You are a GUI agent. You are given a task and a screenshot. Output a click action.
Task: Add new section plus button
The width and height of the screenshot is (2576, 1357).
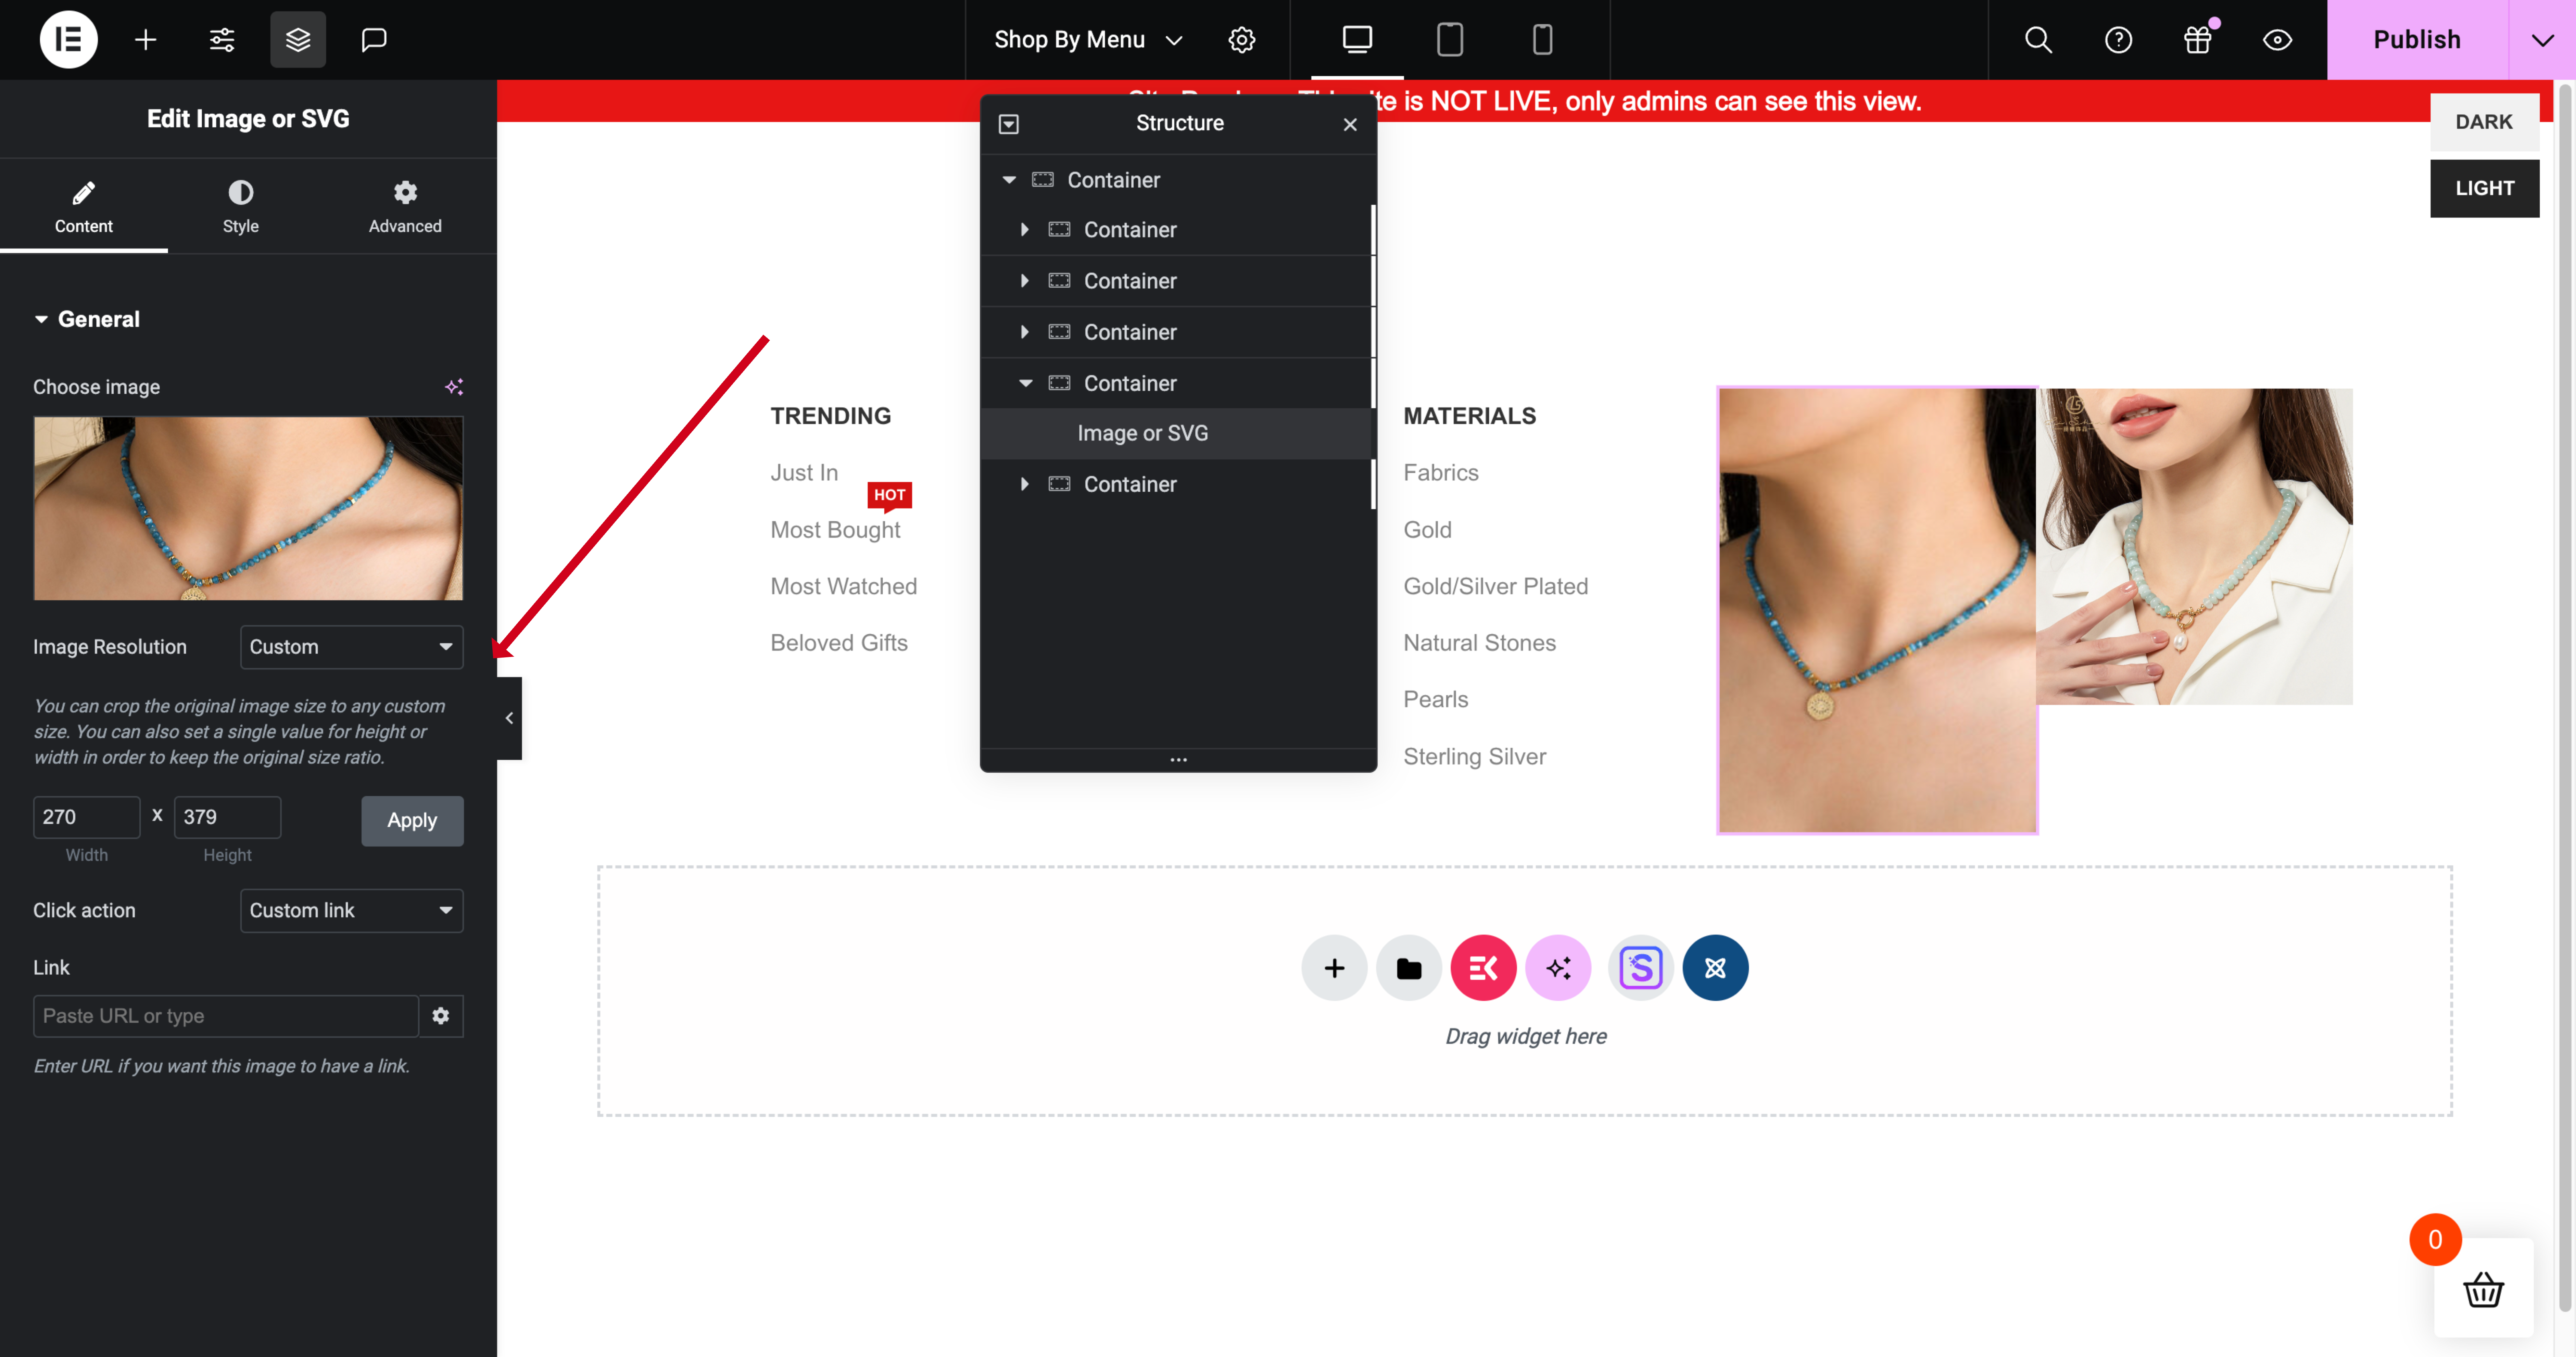tap(1334, 968)
